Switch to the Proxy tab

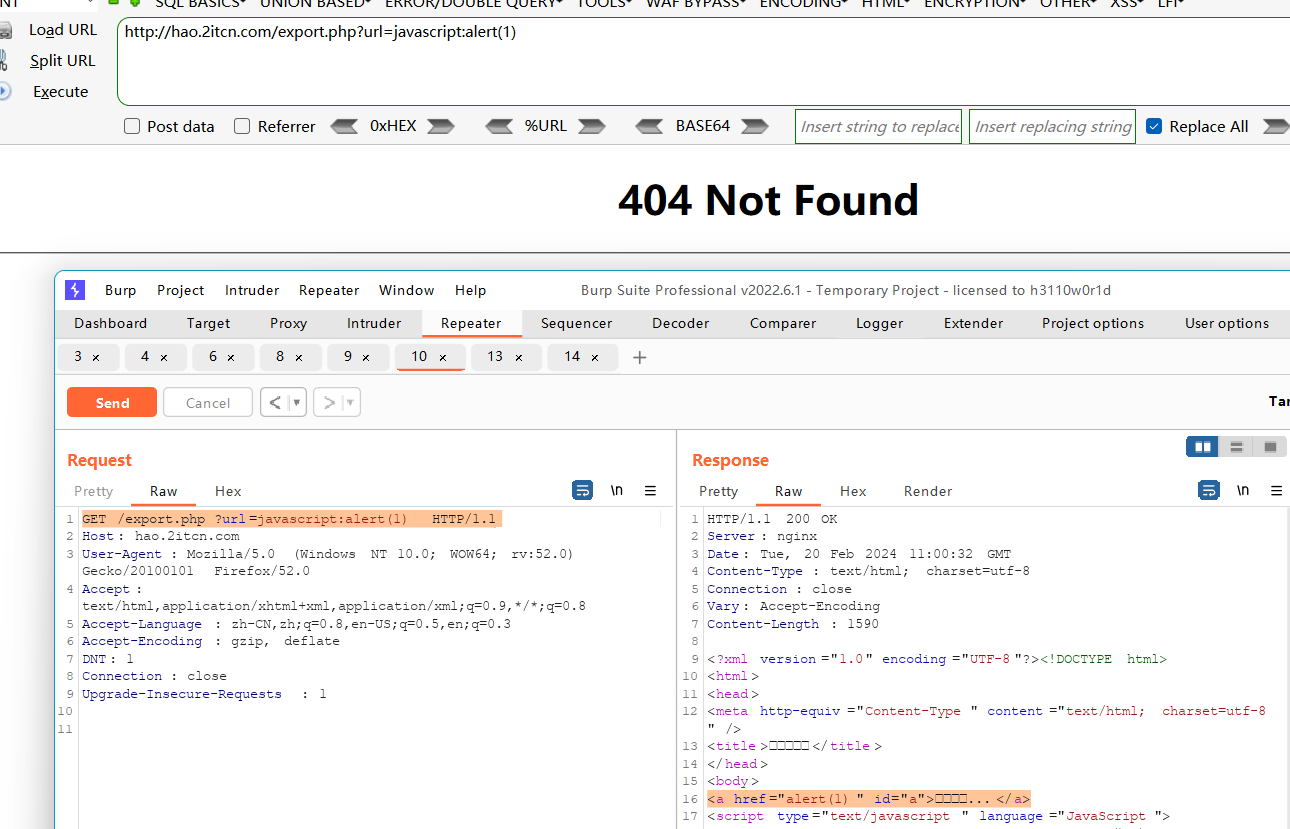pyautogui.click(x=288, y=323)
